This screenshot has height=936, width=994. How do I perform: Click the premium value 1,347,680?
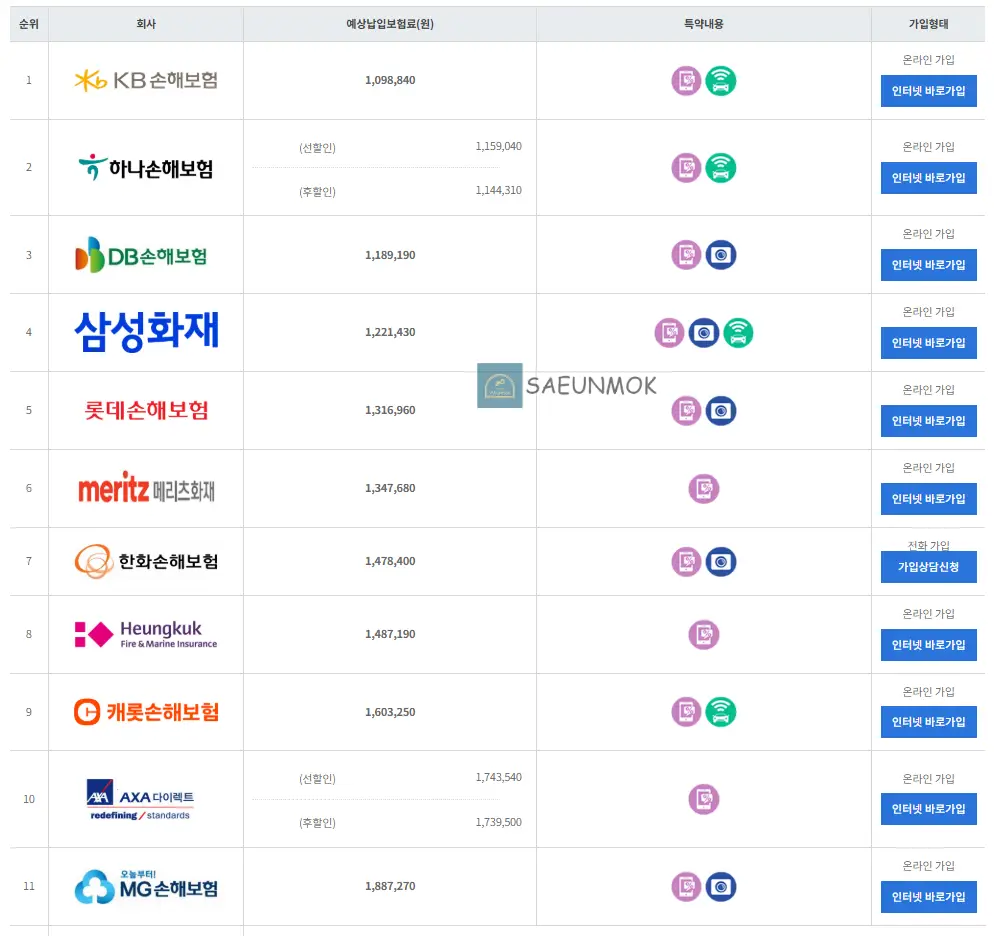point(390,489)
